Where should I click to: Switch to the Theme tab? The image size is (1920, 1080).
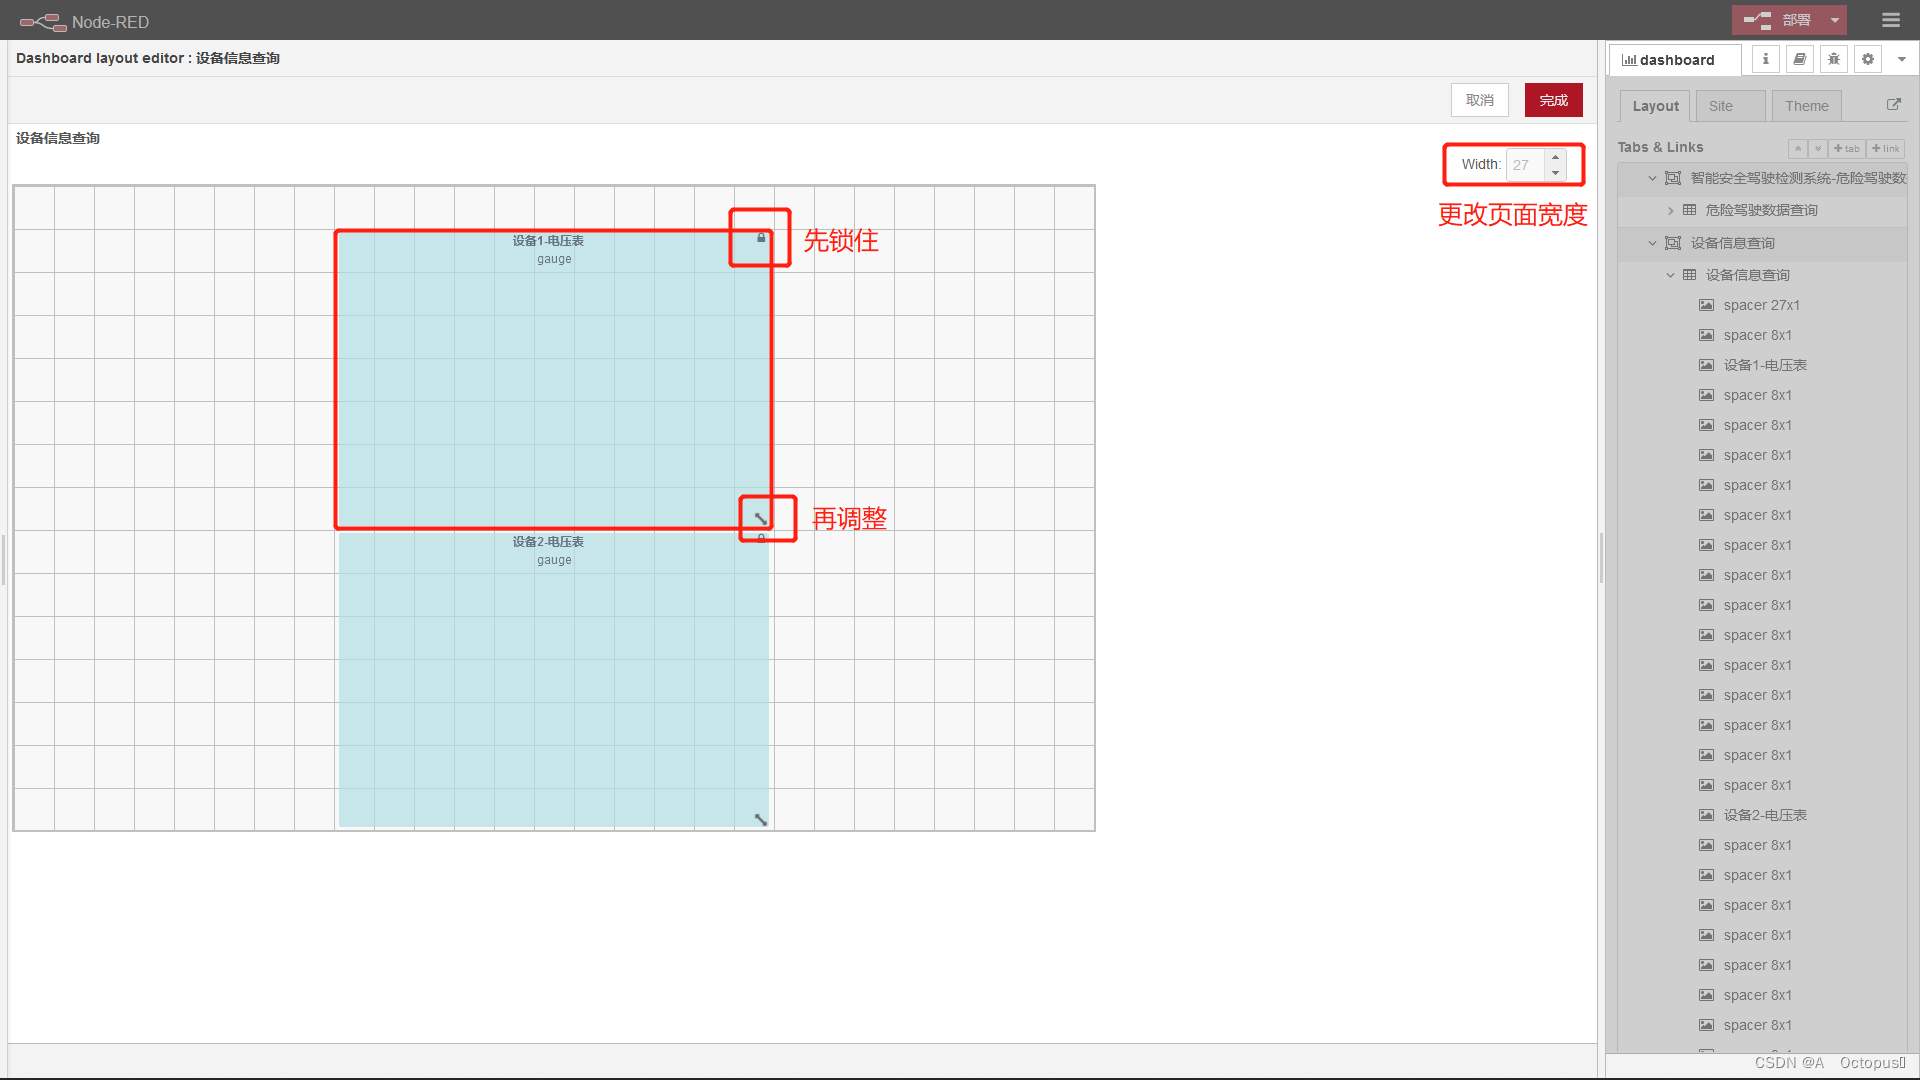click(x=1807, y=106)
